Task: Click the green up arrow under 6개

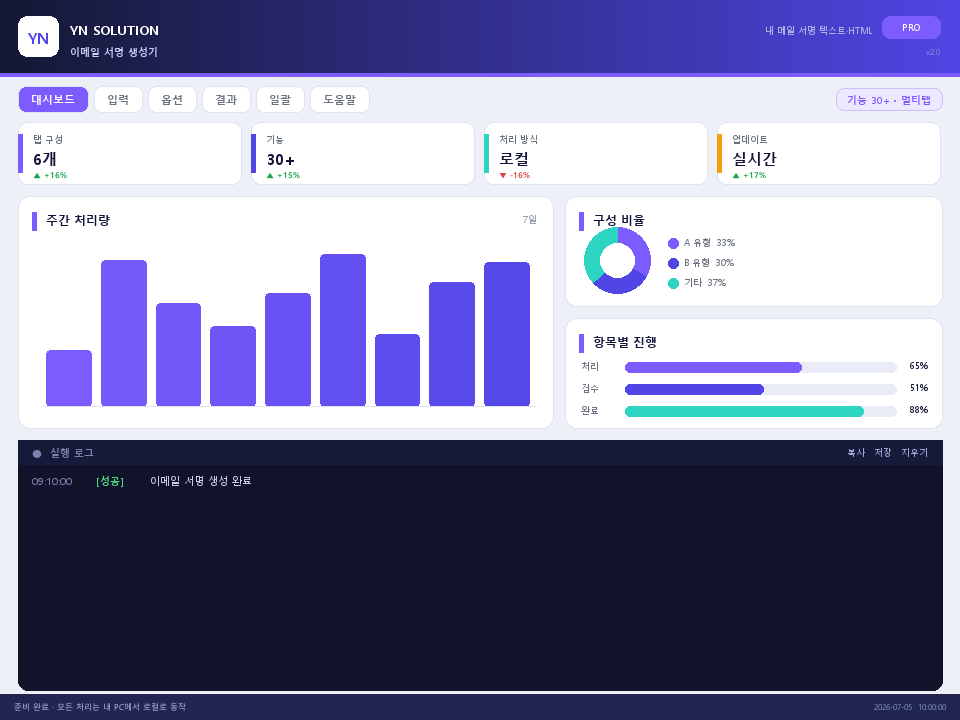Action: [37, 176]
